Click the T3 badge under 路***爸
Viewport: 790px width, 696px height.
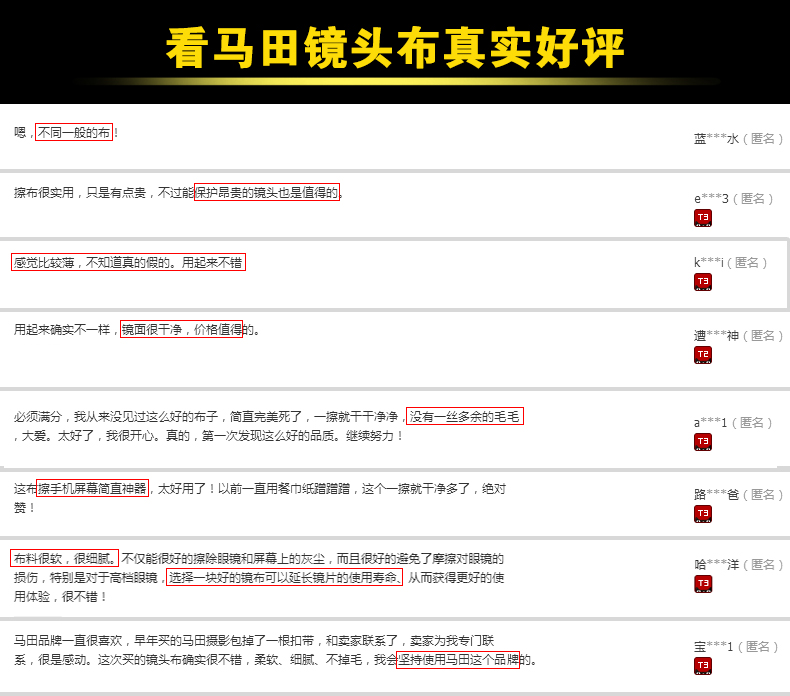703,514
